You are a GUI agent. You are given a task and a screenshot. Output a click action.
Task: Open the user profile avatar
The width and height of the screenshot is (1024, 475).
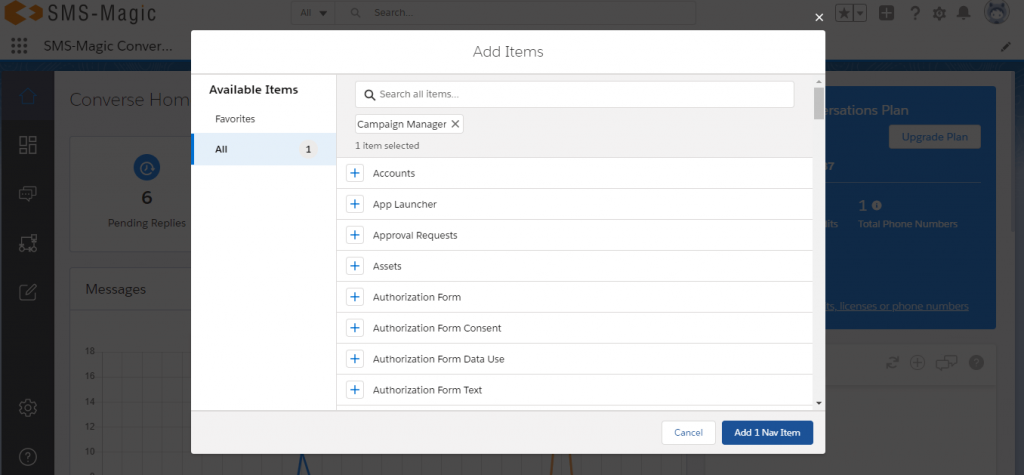coord(997,12)
